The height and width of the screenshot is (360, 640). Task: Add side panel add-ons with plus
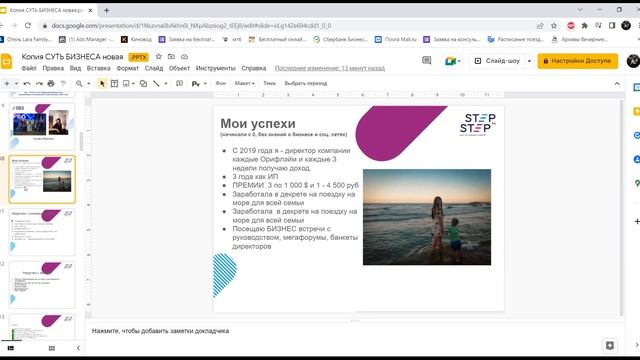[x=636, y=221]
